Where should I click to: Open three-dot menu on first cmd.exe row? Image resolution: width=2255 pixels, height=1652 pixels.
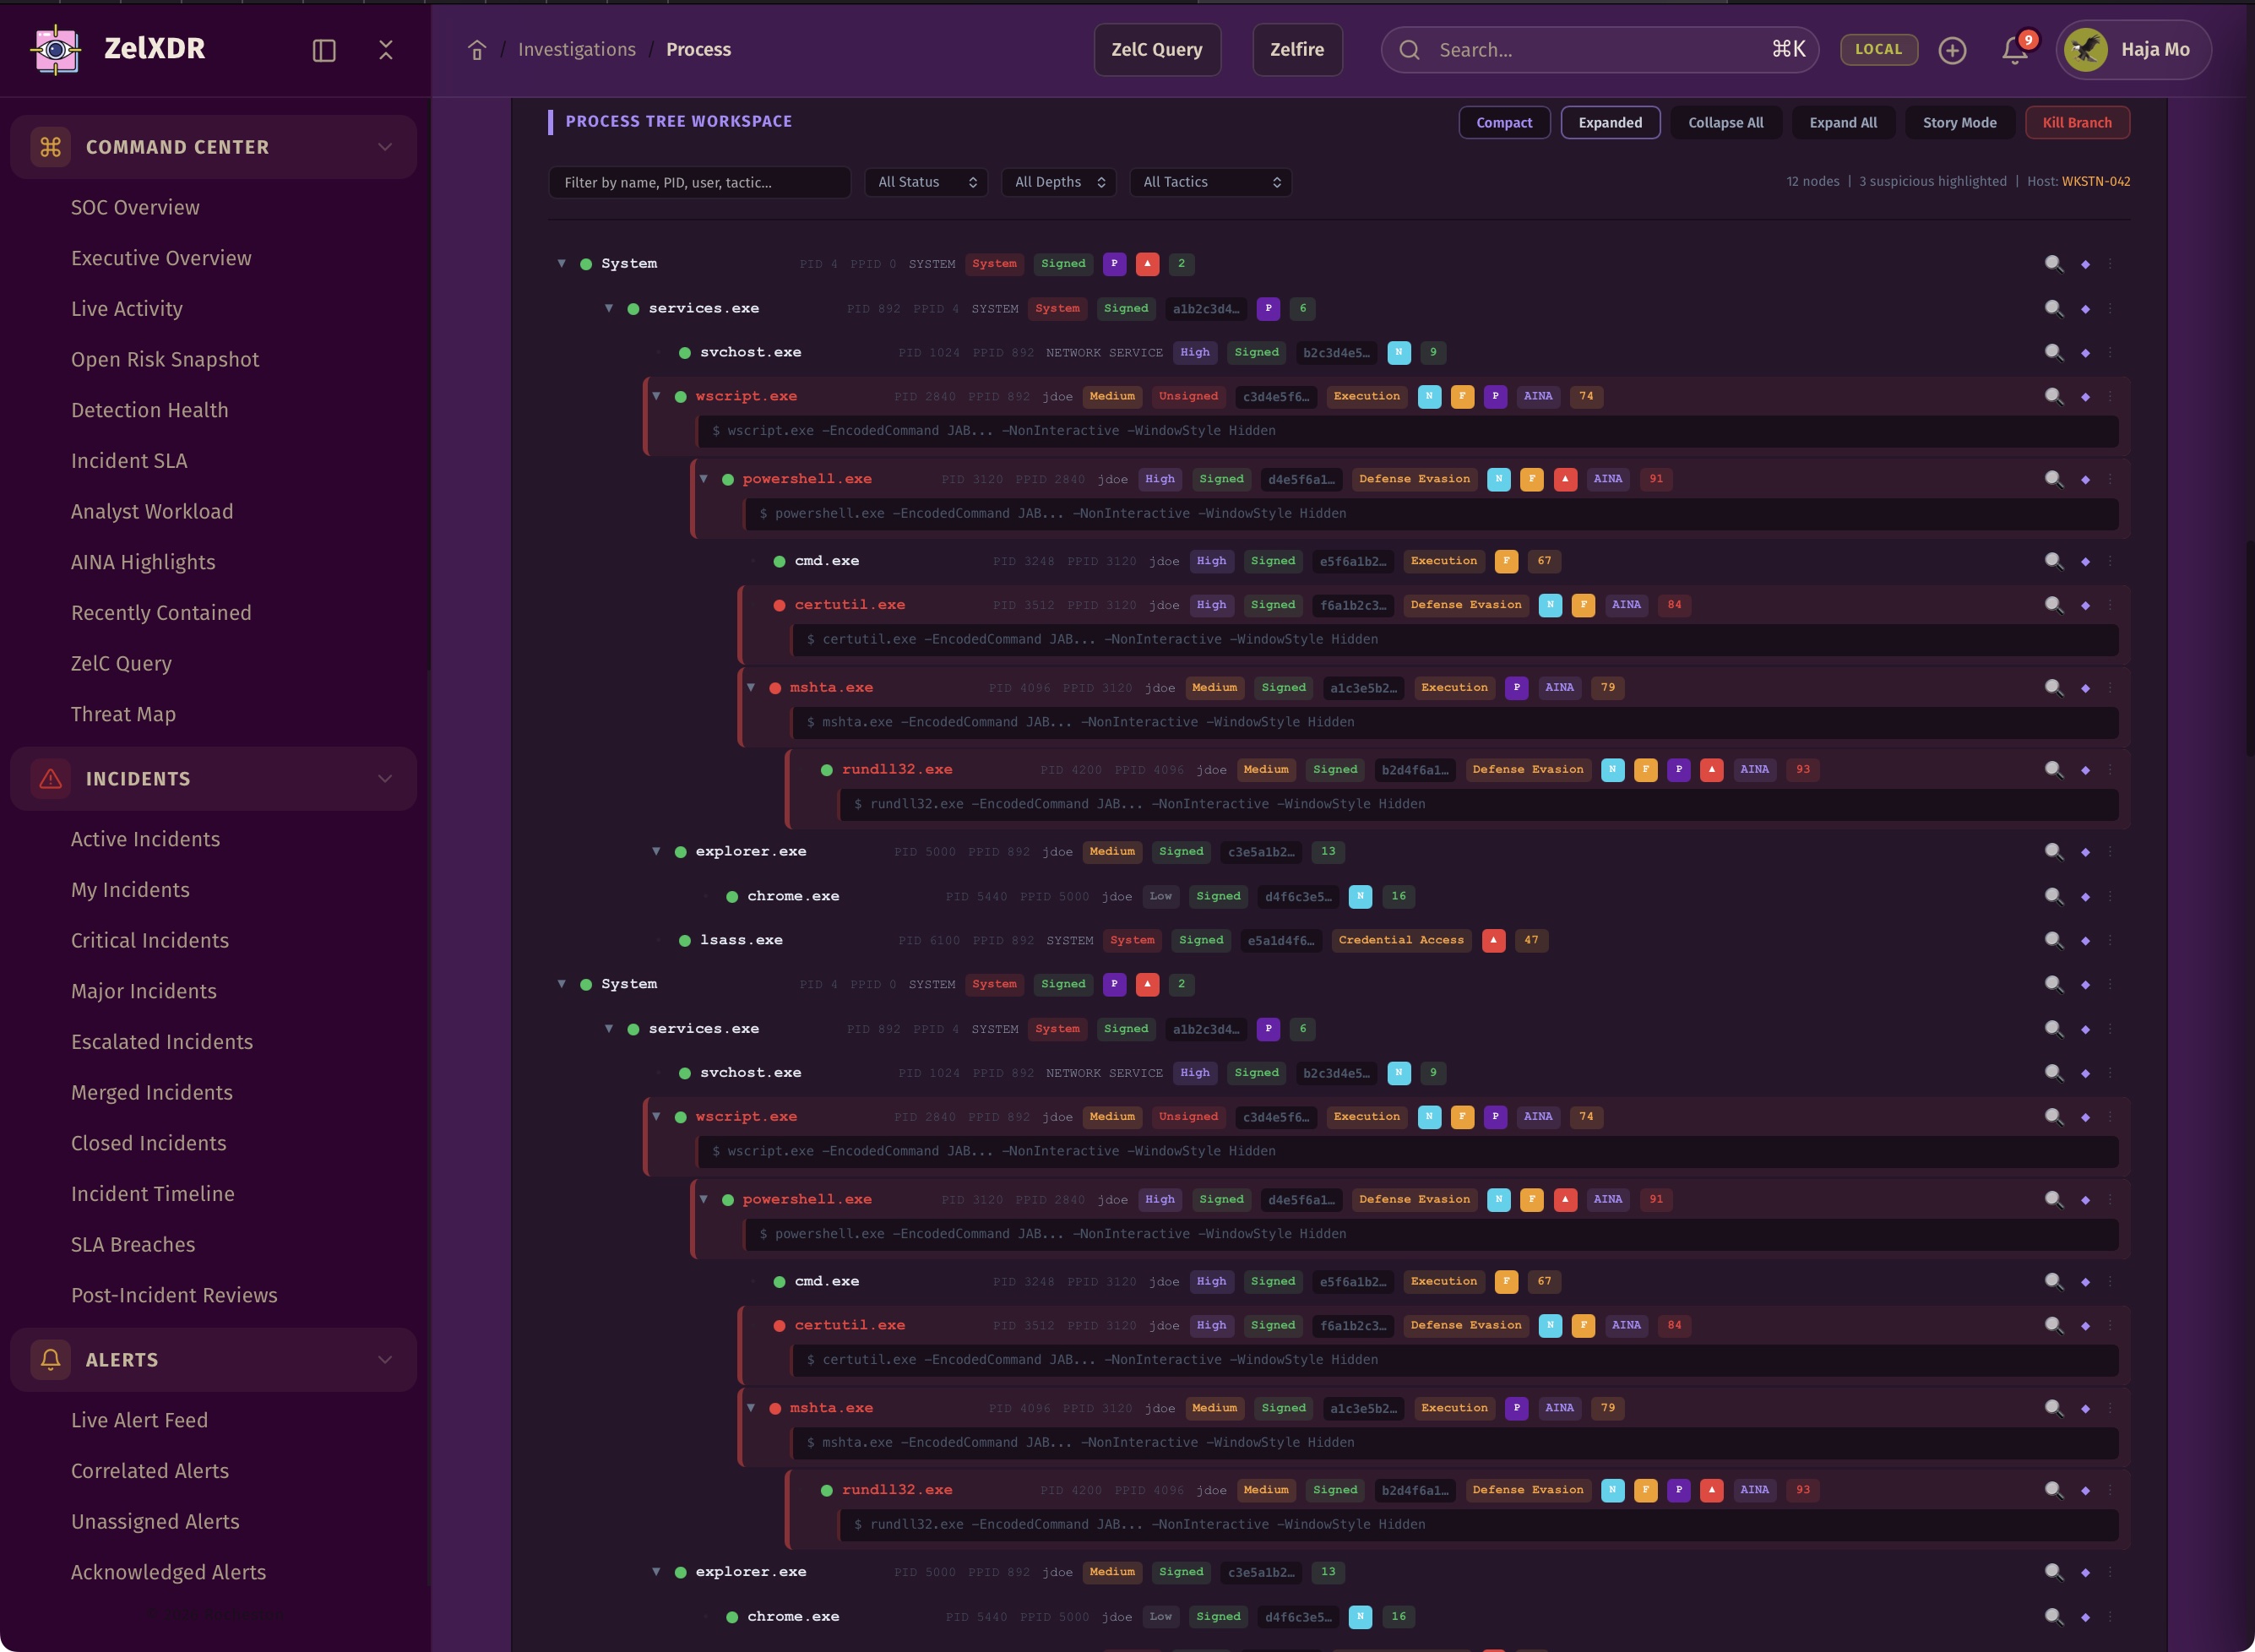pyautogui.click(x=2110, y=561)
